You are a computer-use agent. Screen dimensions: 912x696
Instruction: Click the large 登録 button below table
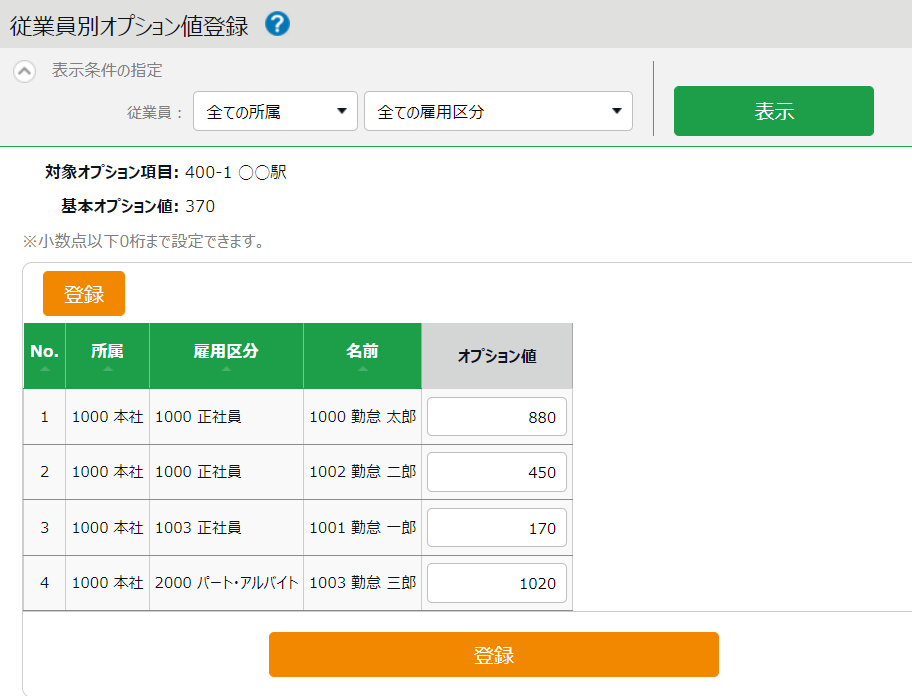pyautogui.click(x=493, y=655)
